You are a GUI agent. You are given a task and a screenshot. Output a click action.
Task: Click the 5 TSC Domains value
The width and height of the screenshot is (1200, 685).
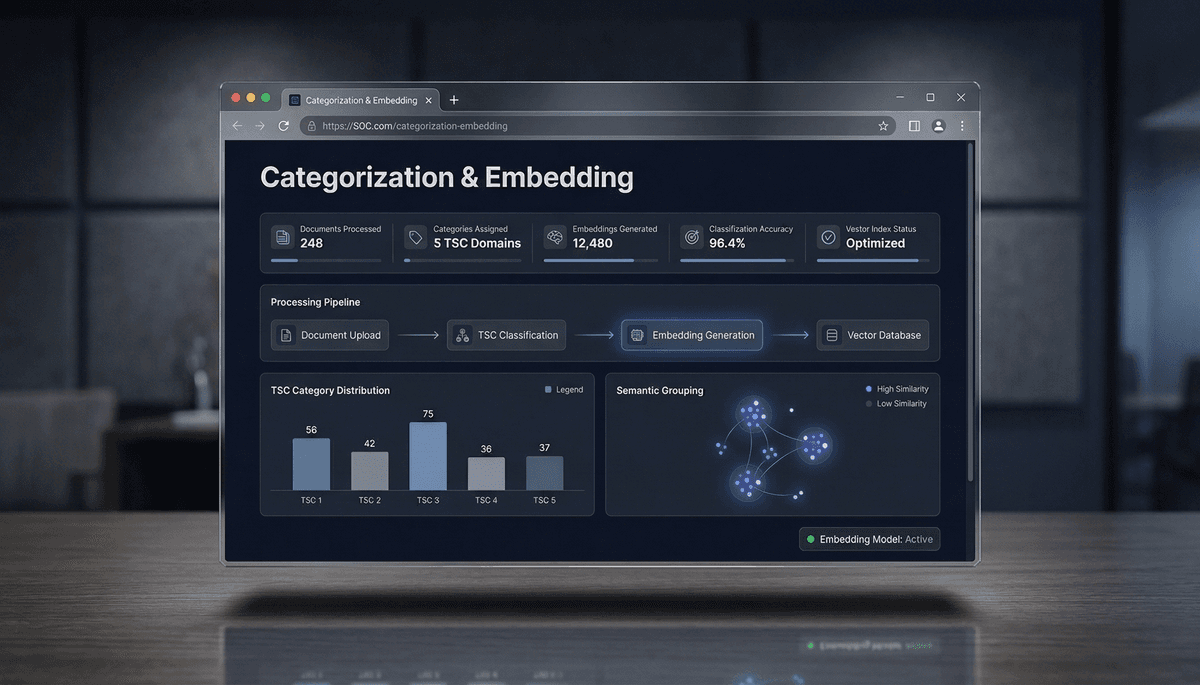(477, 243)
